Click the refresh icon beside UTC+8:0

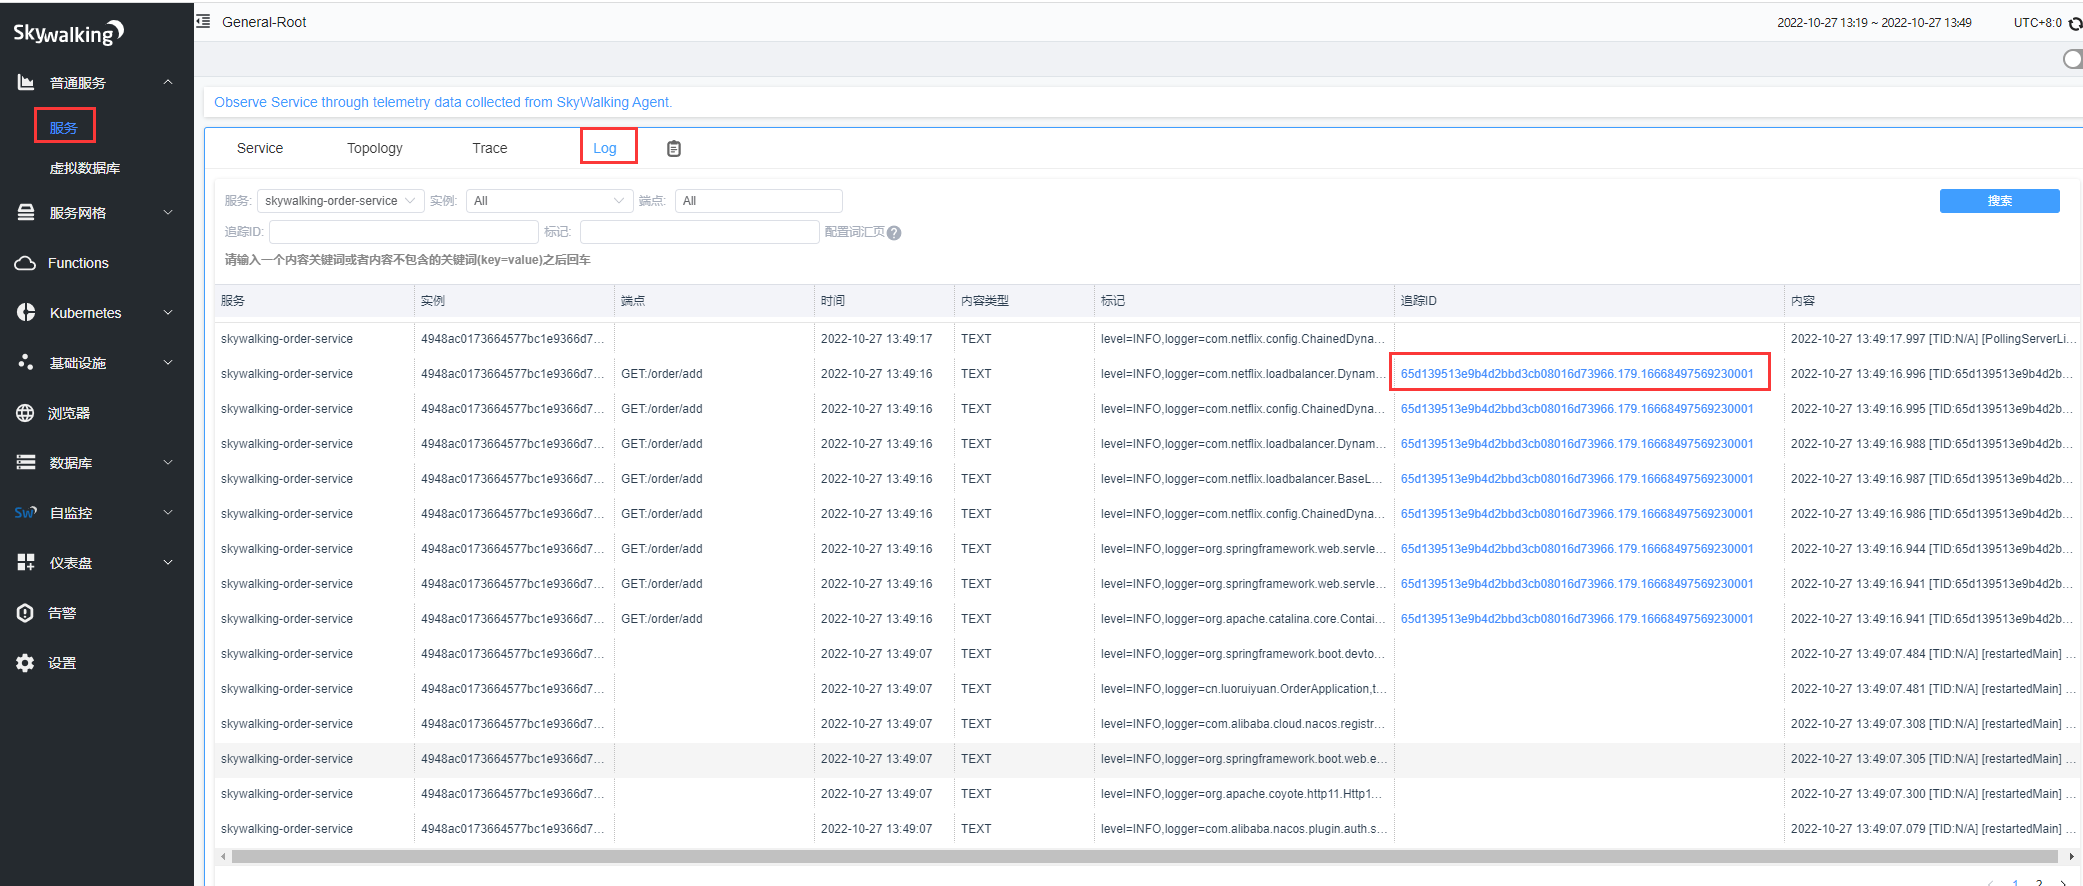coord(2075,23)
